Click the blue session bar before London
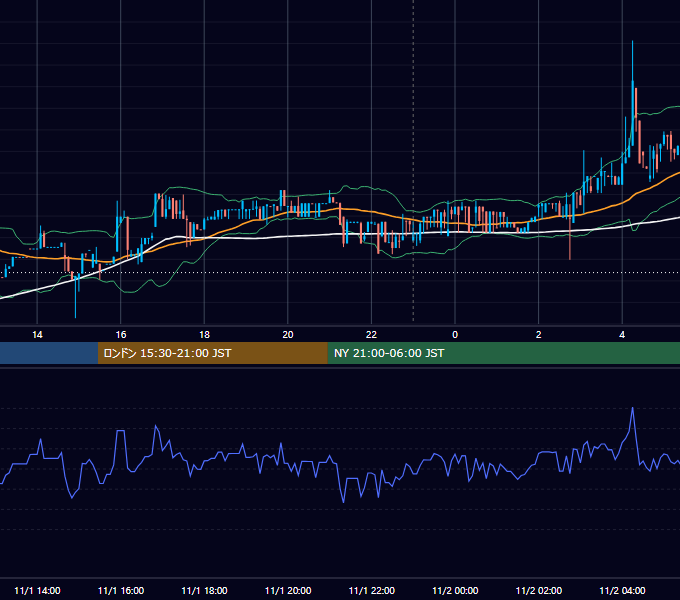The height and width of the screenshot is (600, 680). click(x=49, y=353)
